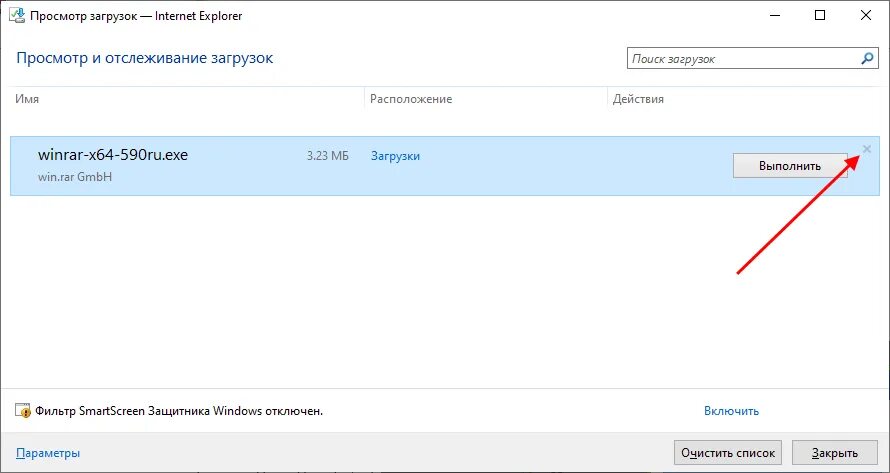The width and height of the screenshot is (890, 473).
Task: Click the magnifier search icon
Action: [x=867, y=58]
